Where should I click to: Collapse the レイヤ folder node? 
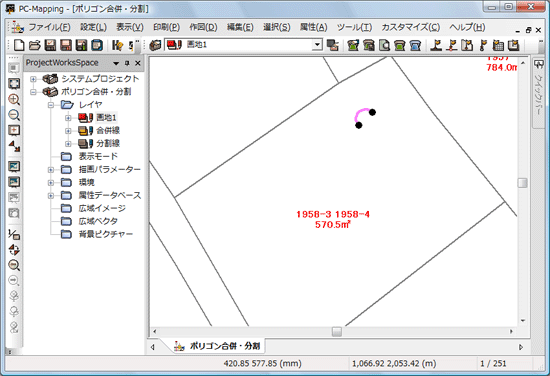click(51, 105)
